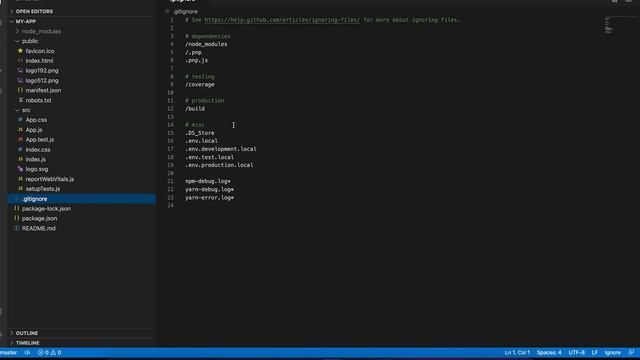The height and width of the screenshot is (360, 640).
Task: Click the sync changes icon in status bar
Action: [x=27, y=352]
